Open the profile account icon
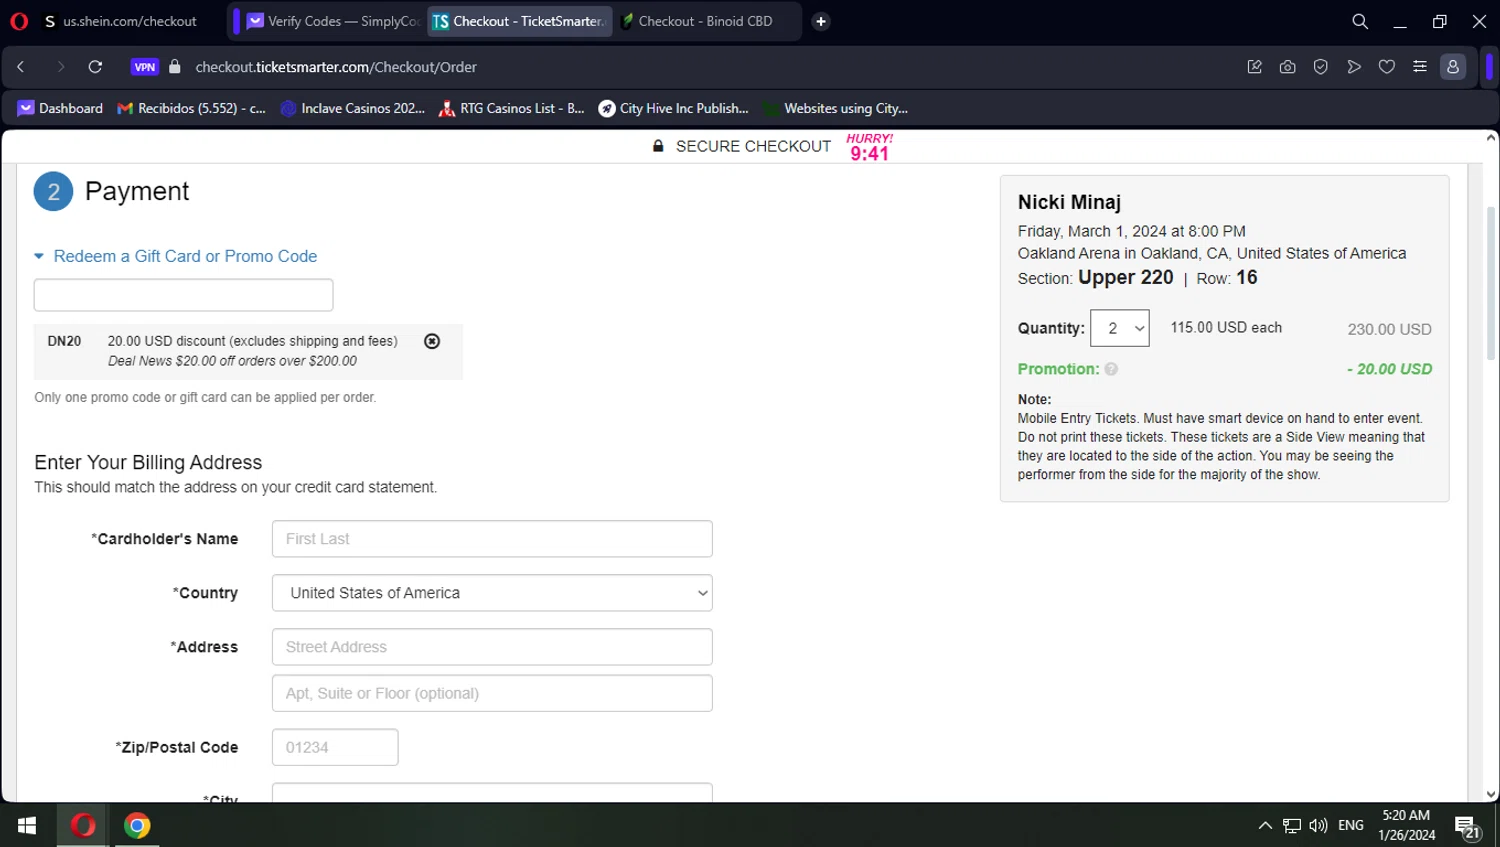The image size is (1500, 847). (x=1453, y=67)
